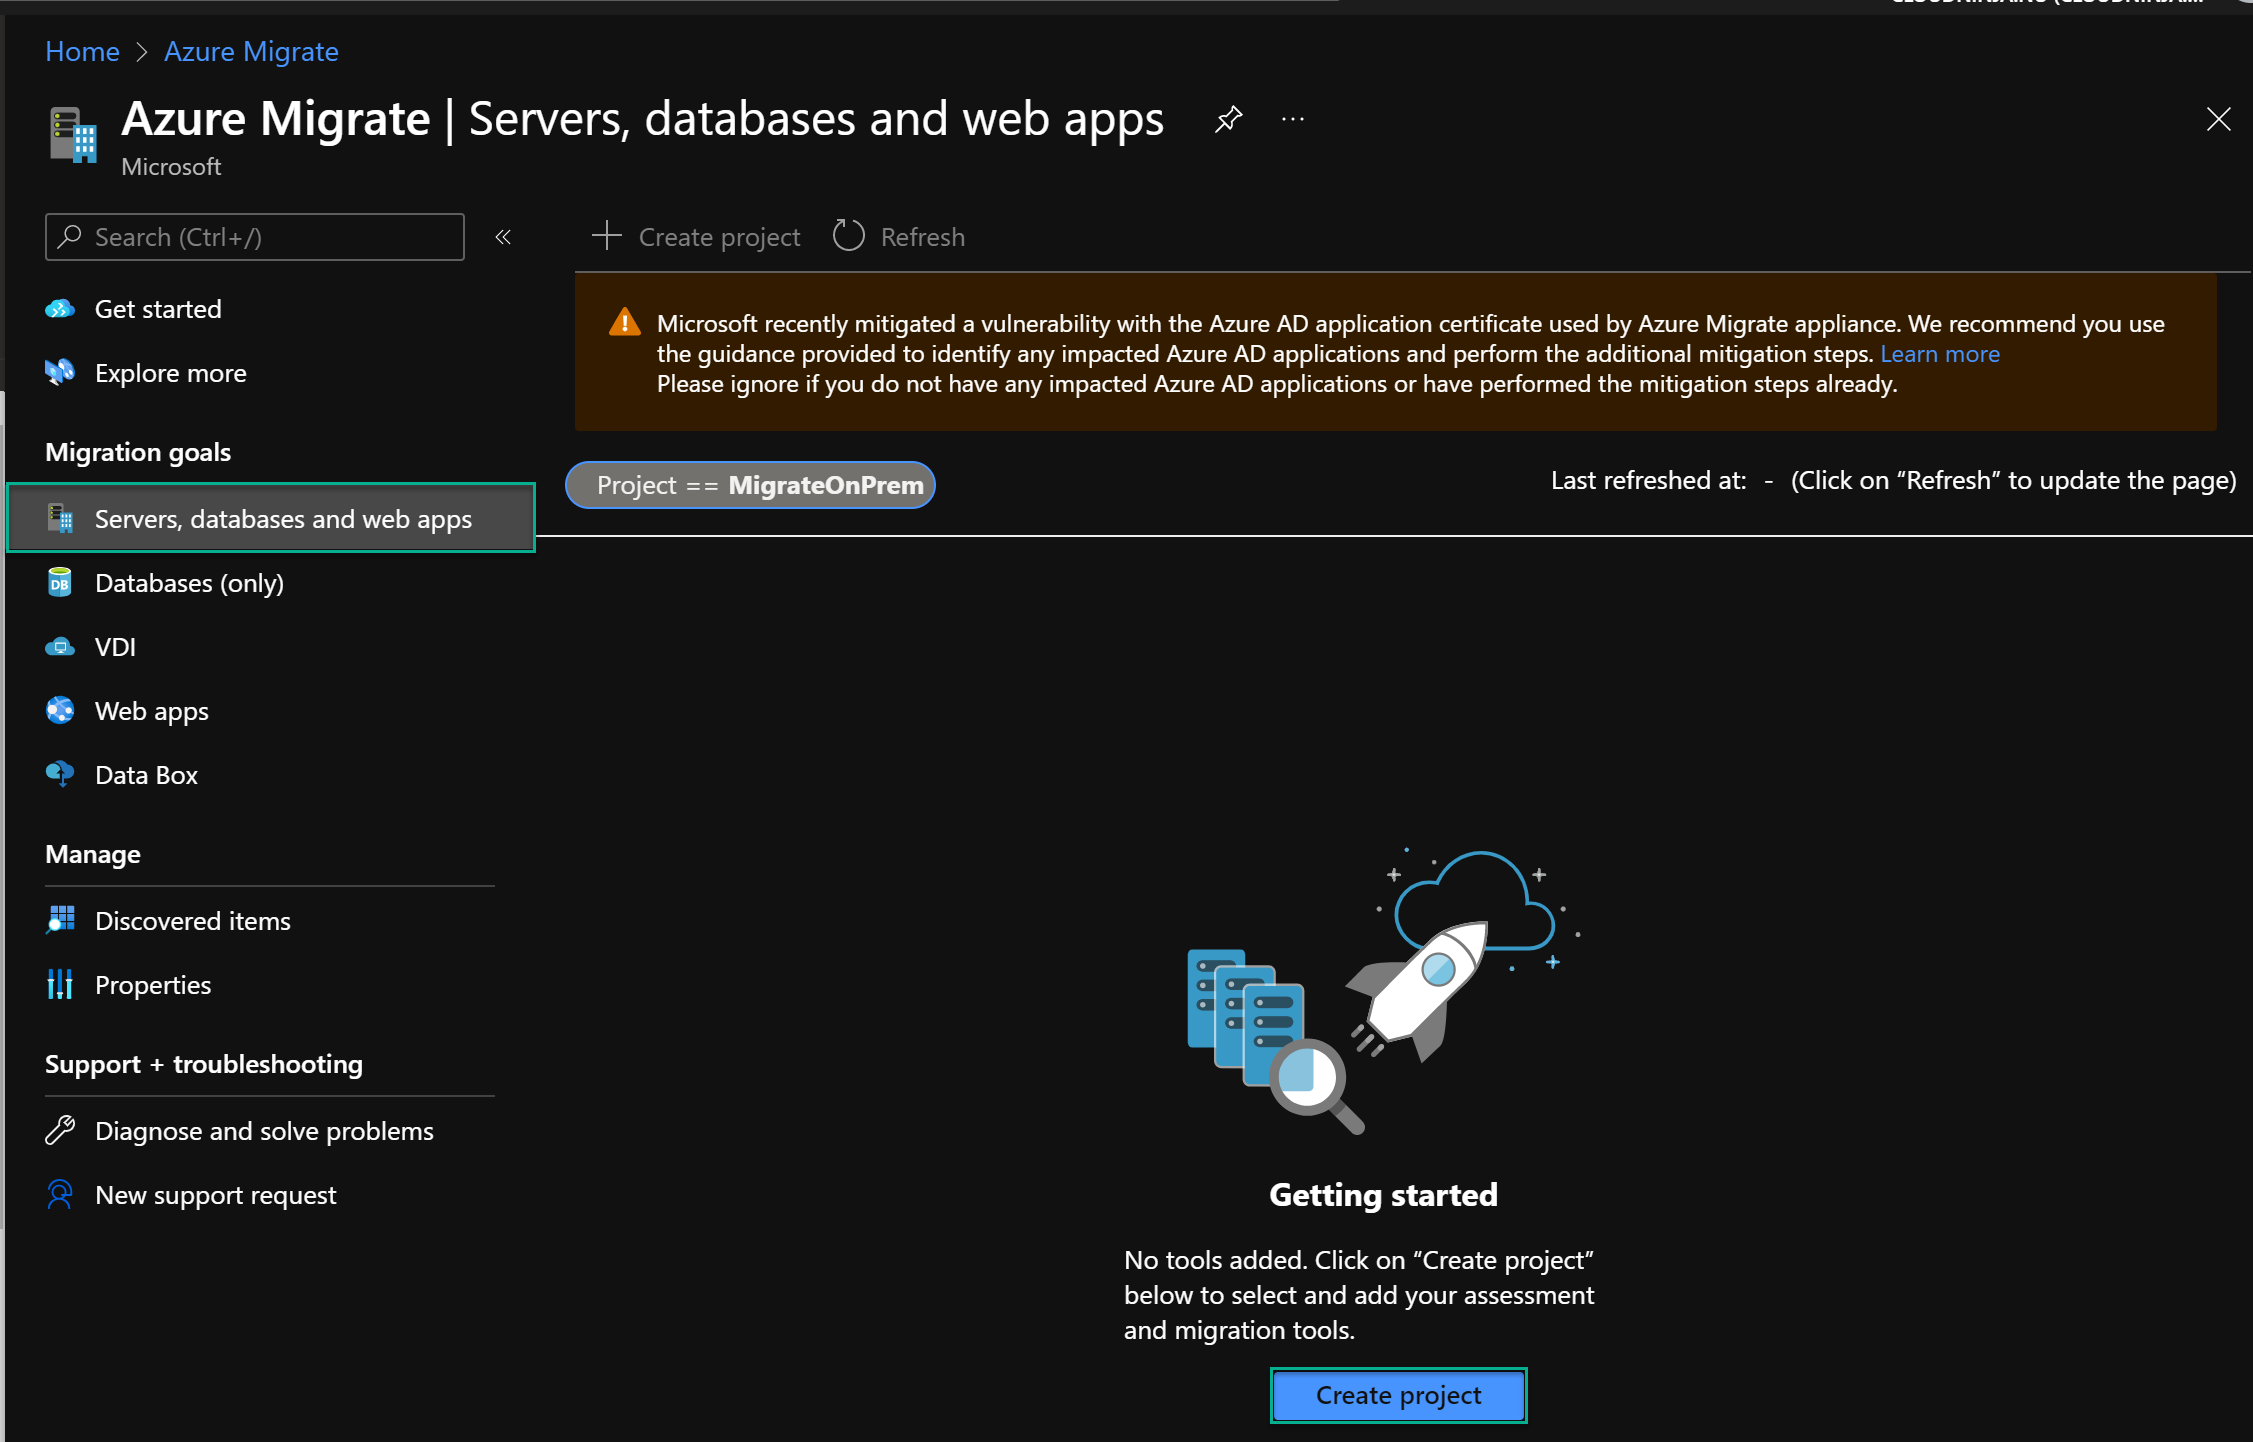
Task: Click the Manage section heading
Action: point(93,854)
